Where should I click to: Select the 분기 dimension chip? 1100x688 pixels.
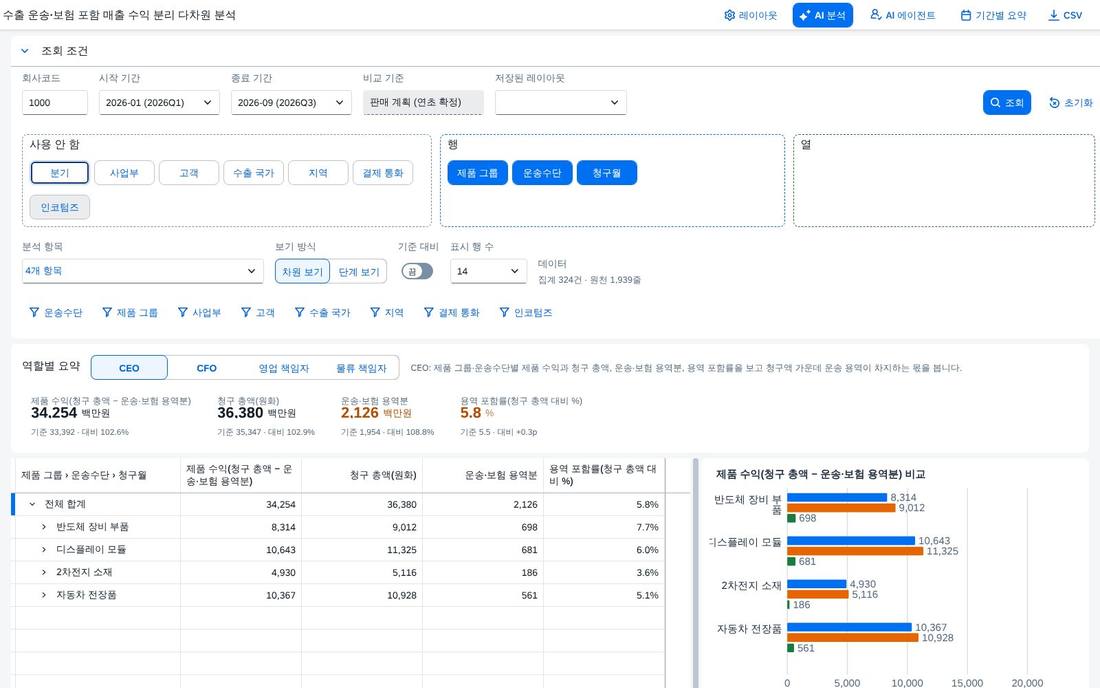click(60, 173)
